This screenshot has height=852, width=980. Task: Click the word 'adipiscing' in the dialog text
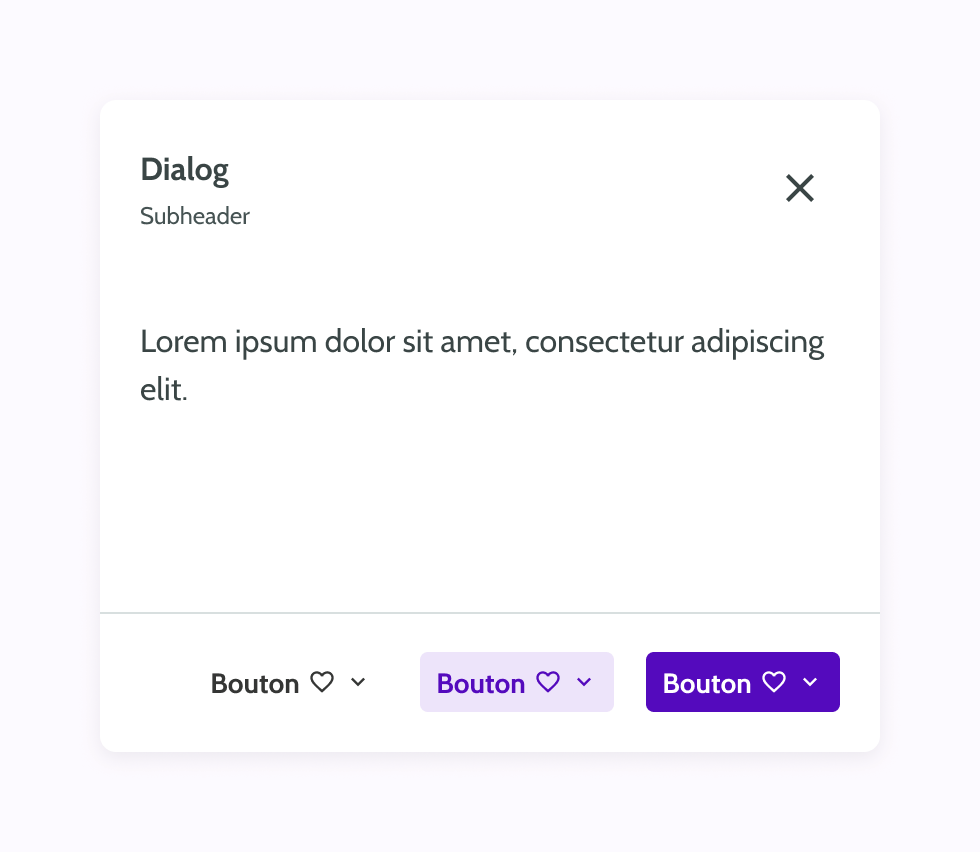(758, 343)
